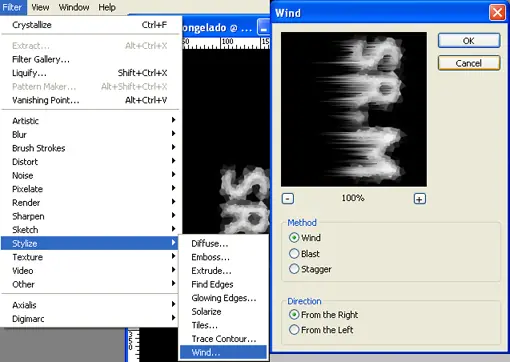Open Vanishing Point filter
This screenshot has height=362, width=510.
(x=90, y=100)
